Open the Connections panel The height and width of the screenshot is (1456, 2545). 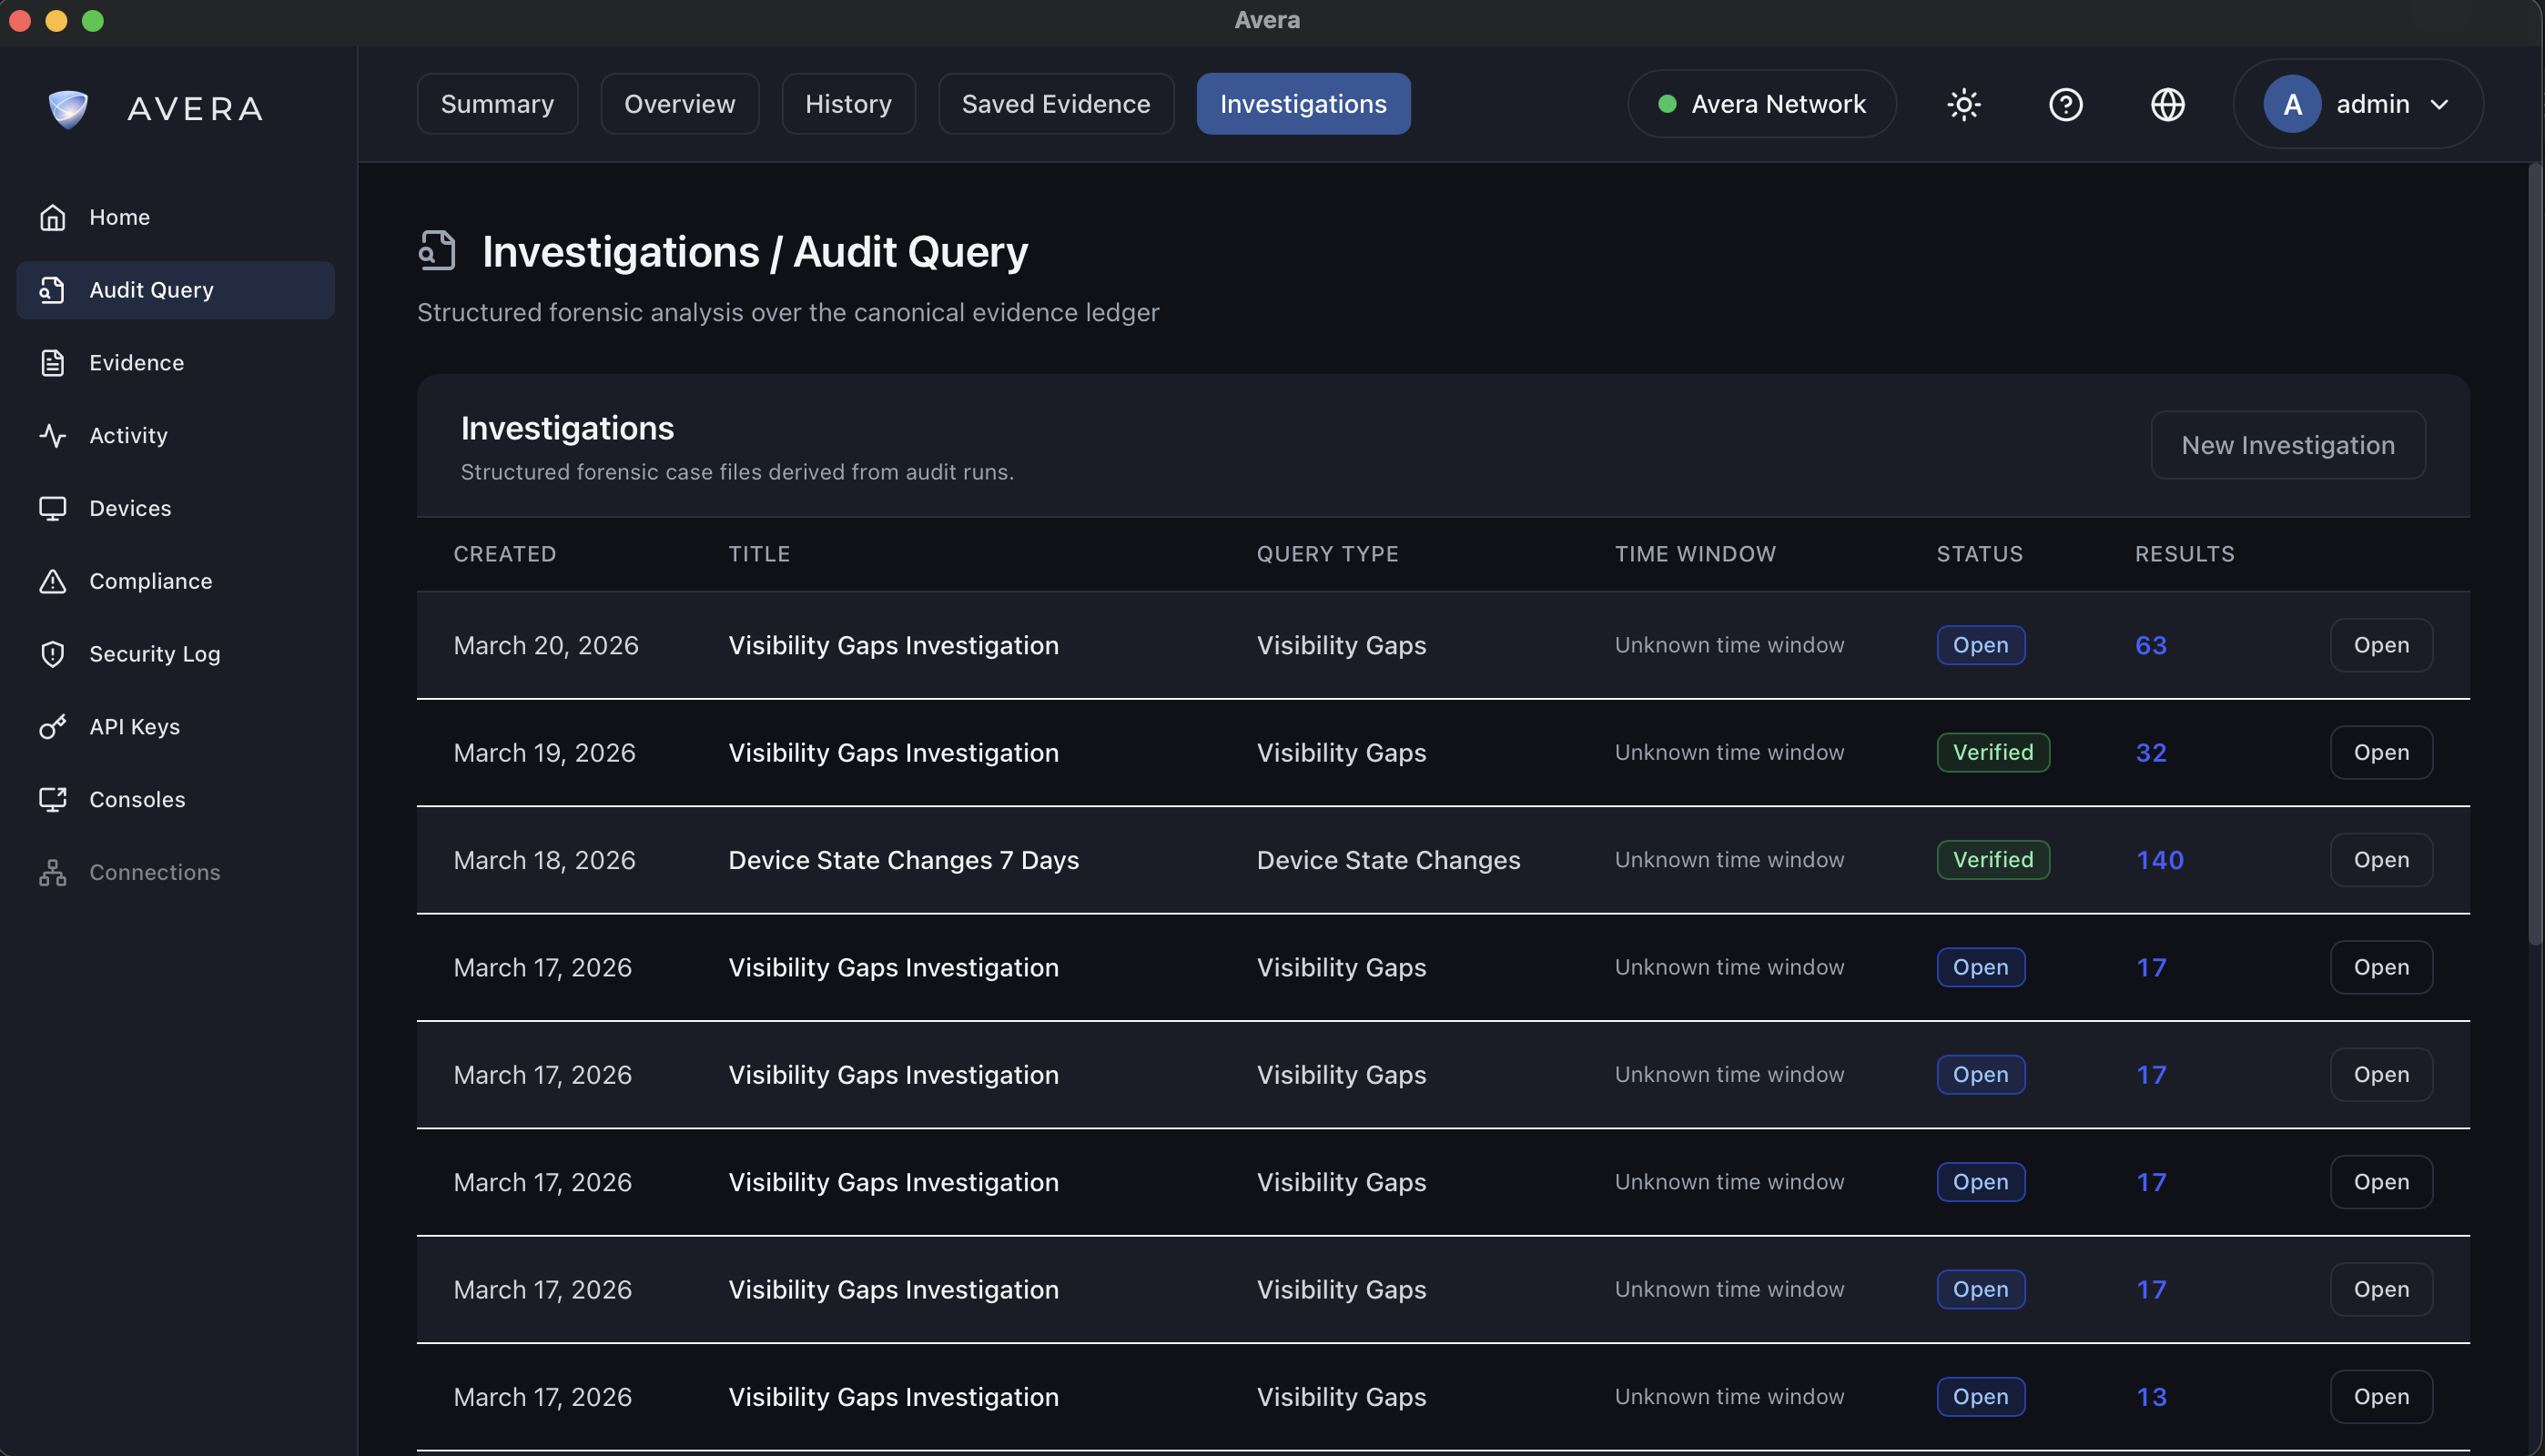(x=155, y=872)
